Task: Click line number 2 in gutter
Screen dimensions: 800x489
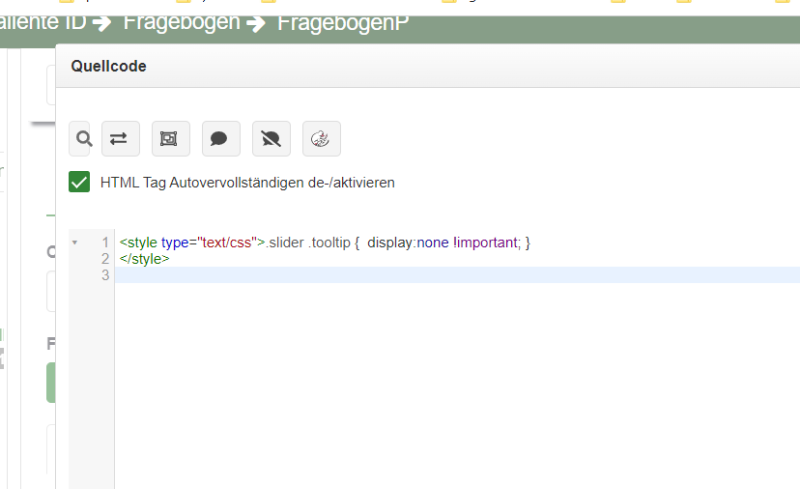Action: click(x=104, y=259)
